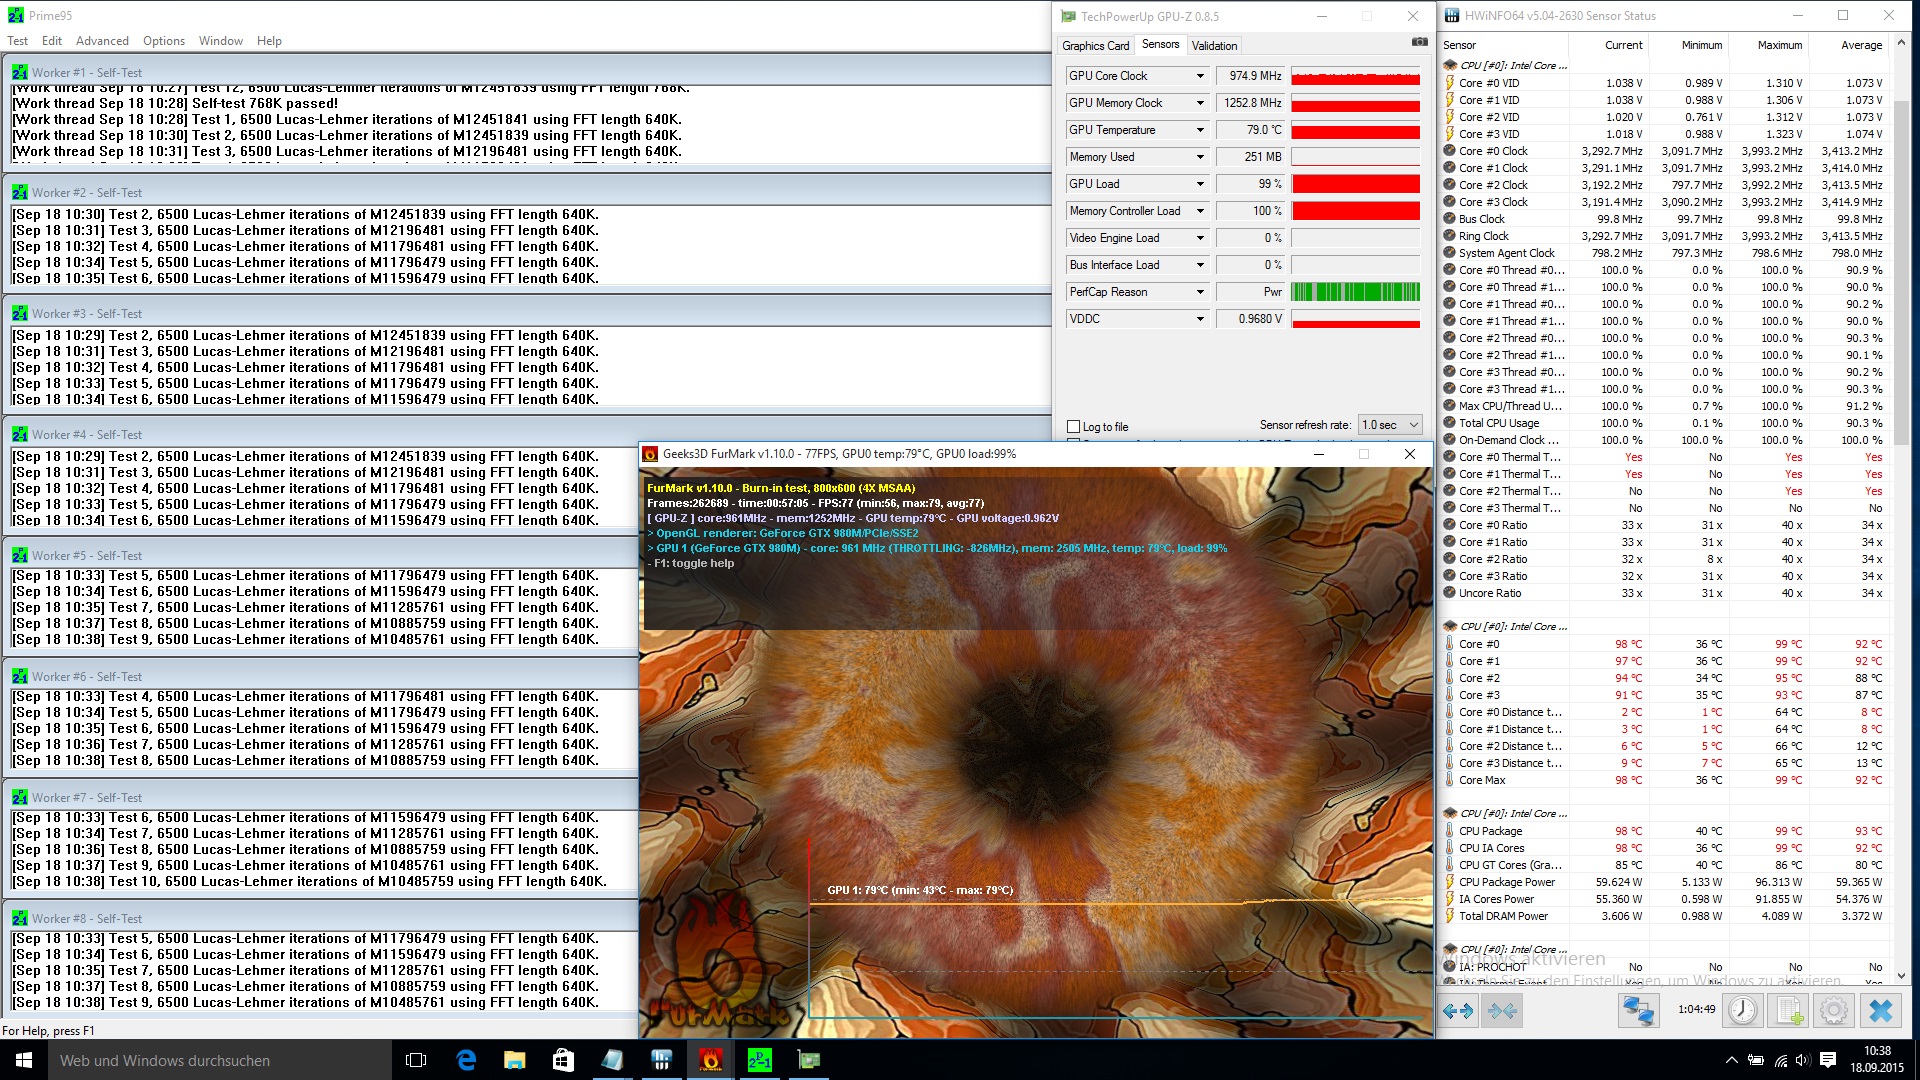This screenshot has width=1920, height=1080.
Task: Click Prime95 Worker #5 window icon
Action: click(x=19, y=555)
